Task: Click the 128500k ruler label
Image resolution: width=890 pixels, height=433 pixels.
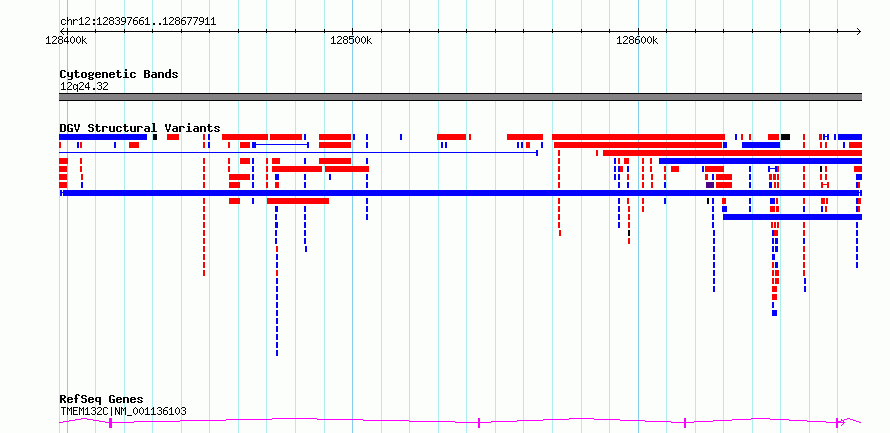Action: (x=351, y=40)
